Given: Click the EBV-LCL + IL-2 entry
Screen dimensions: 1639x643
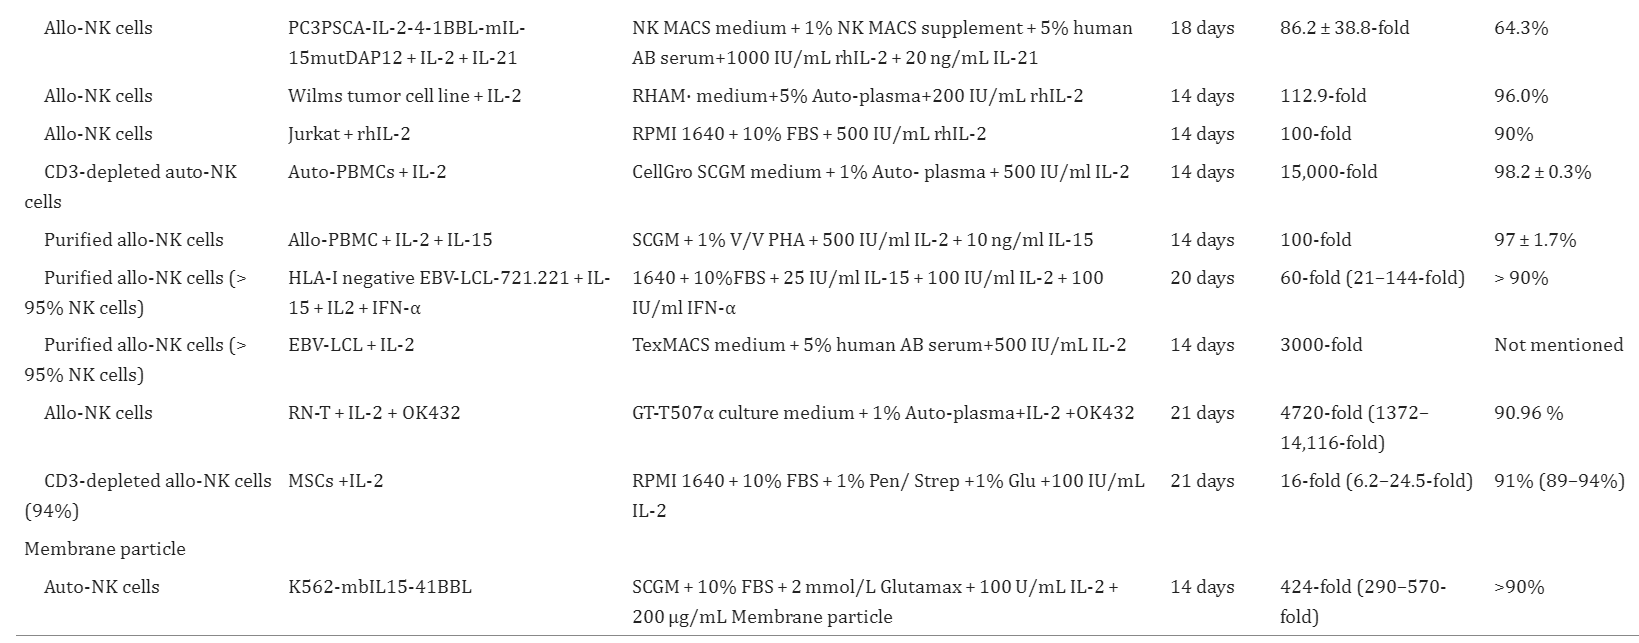Looking at the screenshot, I should tap(351, 345).
